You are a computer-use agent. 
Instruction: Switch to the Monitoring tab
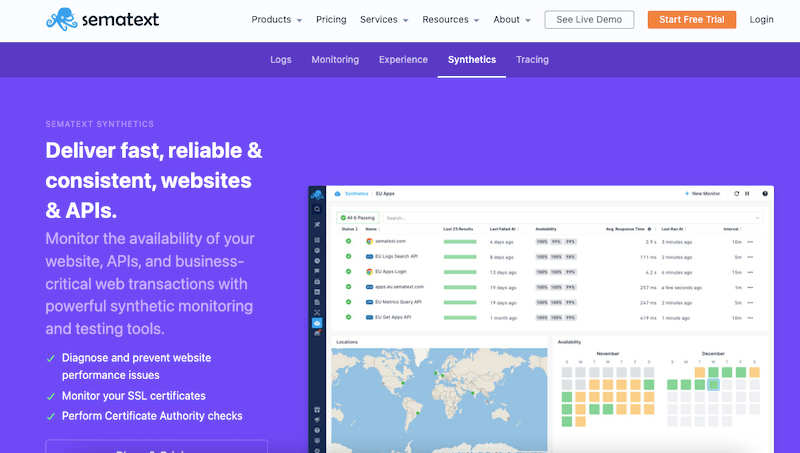point(335,60)
